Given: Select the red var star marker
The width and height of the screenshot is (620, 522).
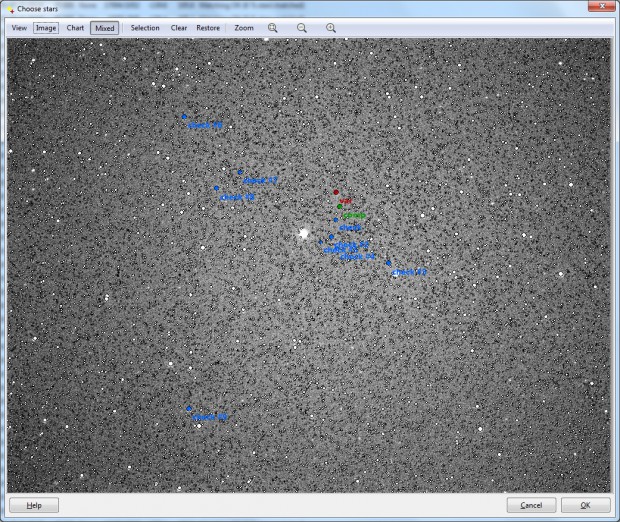Looking at the screenshot, I should tap(336, 192).
